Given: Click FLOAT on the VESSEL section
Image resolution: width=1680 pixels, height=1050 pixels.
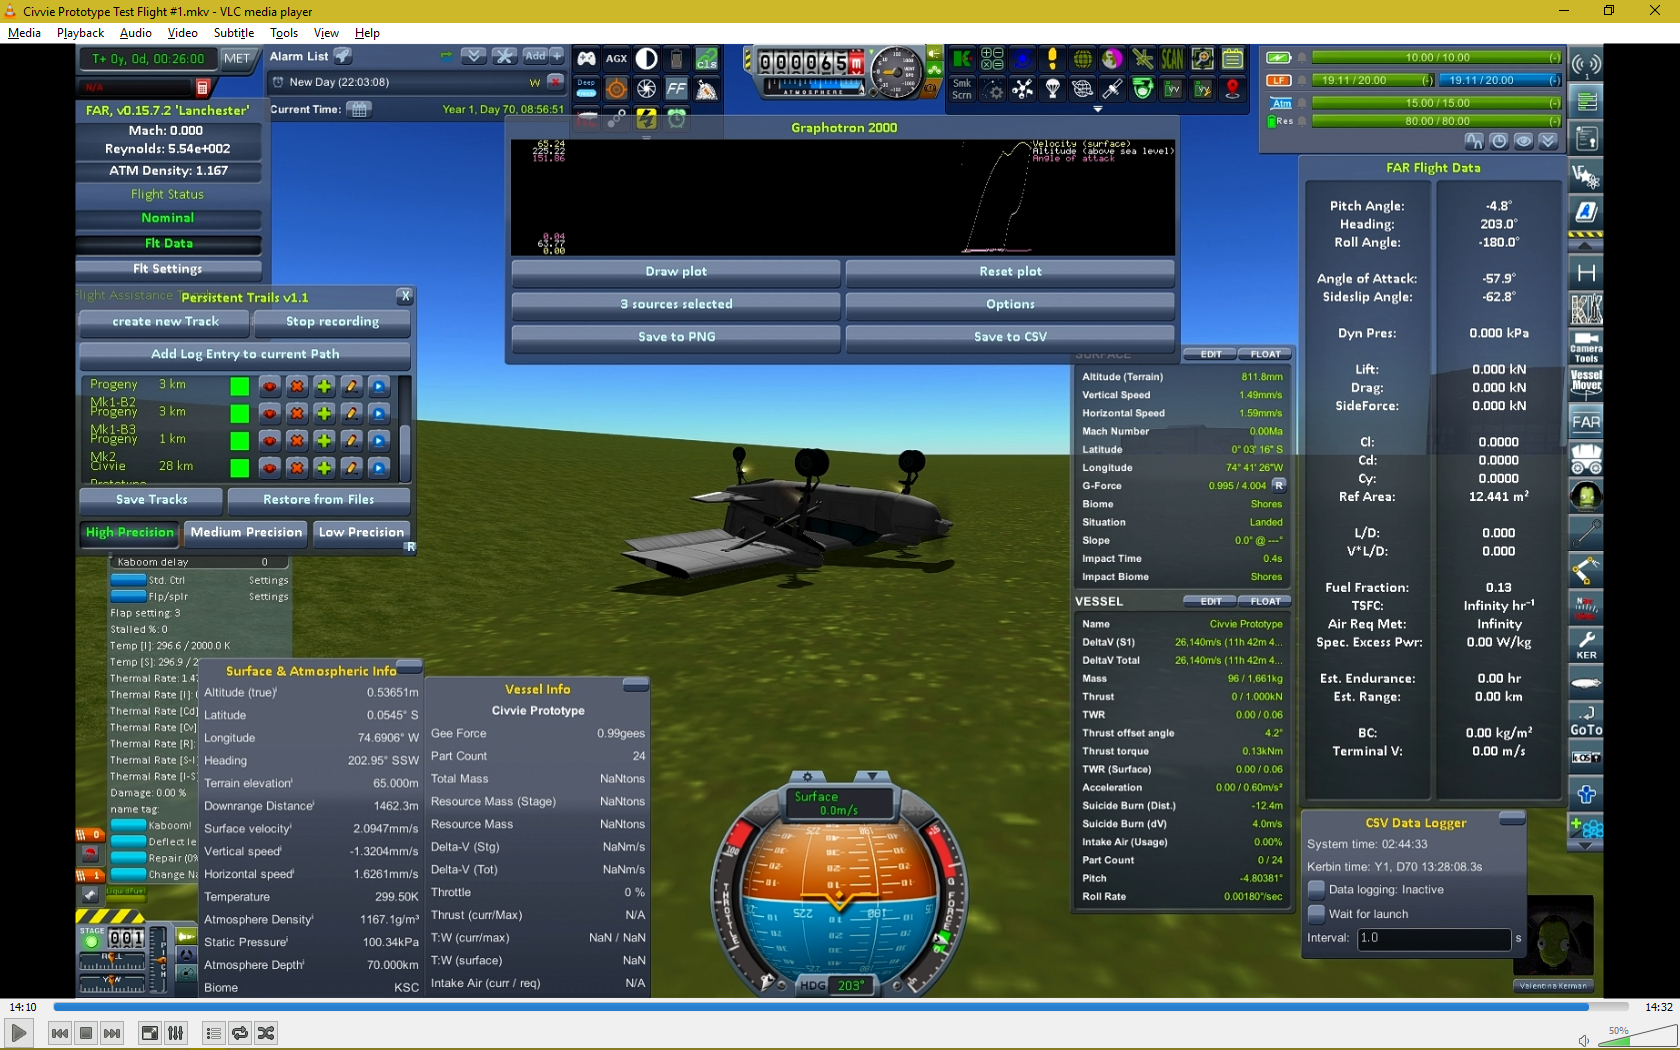Looking at the screenshot, I should point(1265,602).
